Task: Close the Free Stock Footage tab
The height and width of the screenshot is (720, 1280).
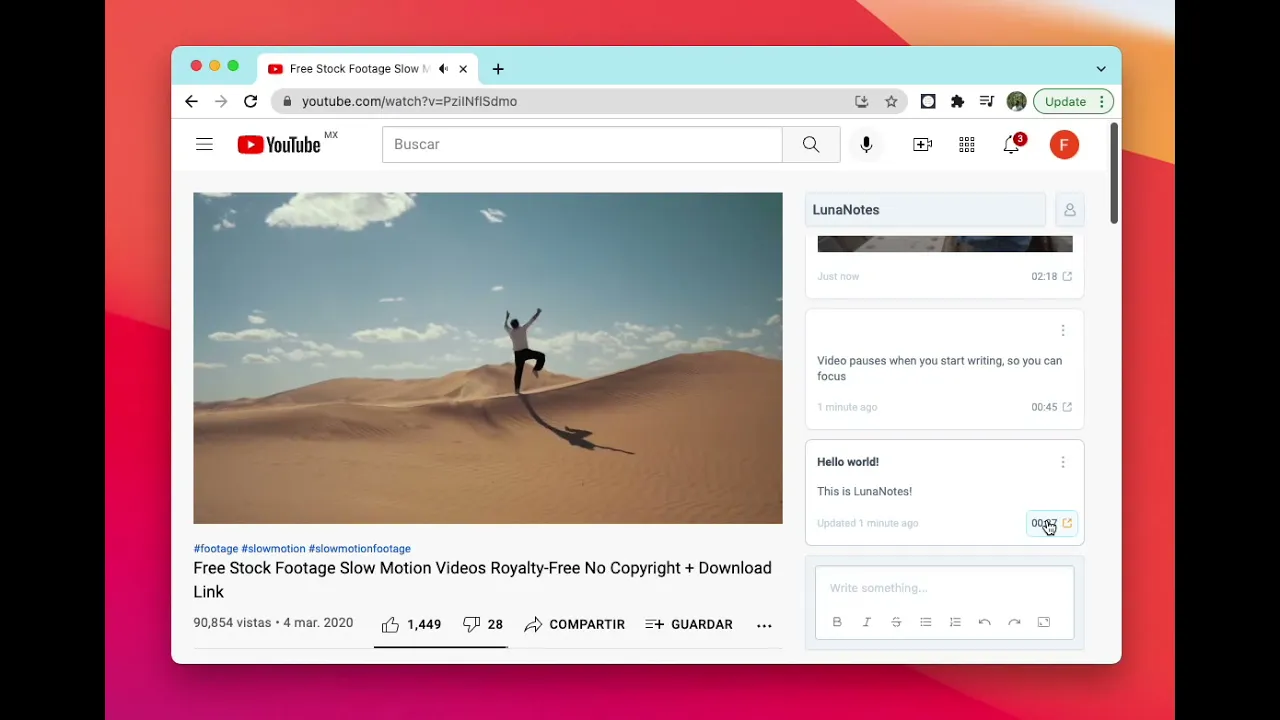Action: coord(463,69)
